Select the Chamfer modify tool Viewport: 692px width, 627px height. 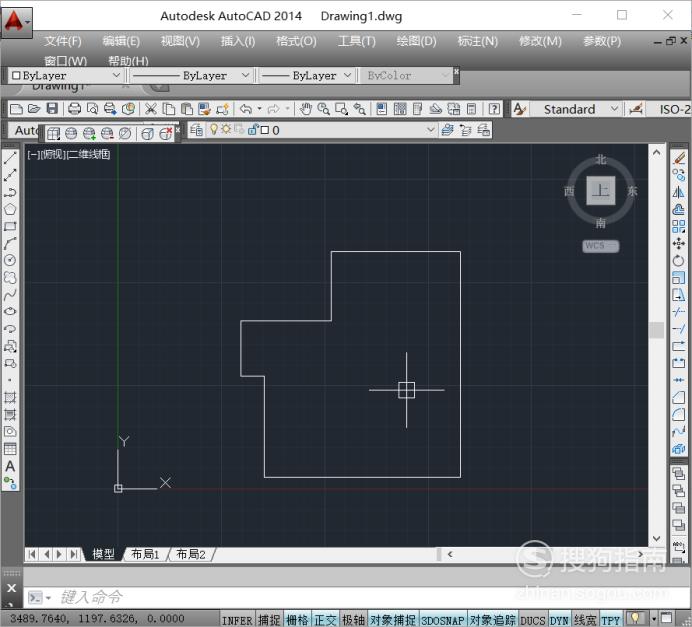(x=679, y=397)
